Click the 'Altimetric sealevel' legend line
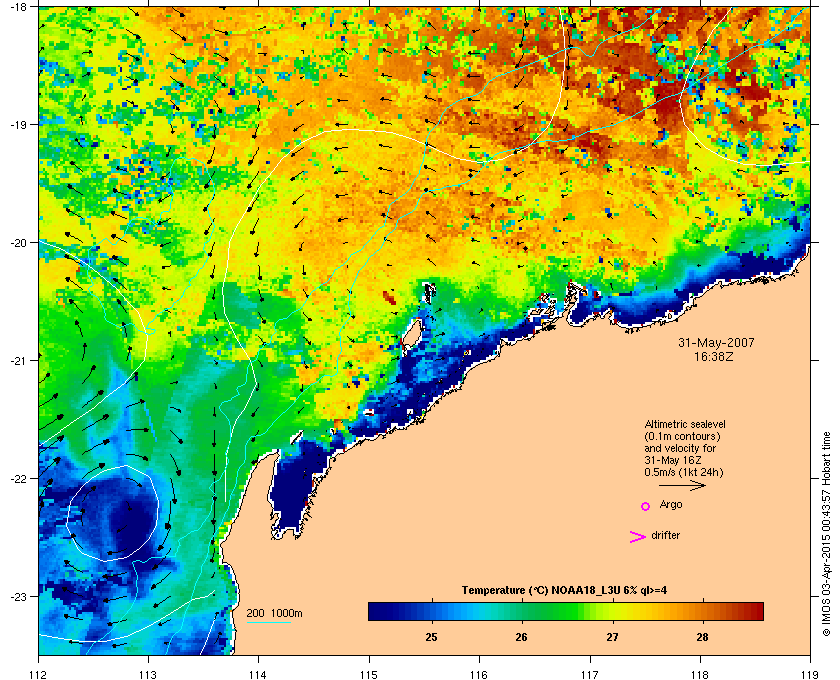840x680 pixels. point(685,424)
